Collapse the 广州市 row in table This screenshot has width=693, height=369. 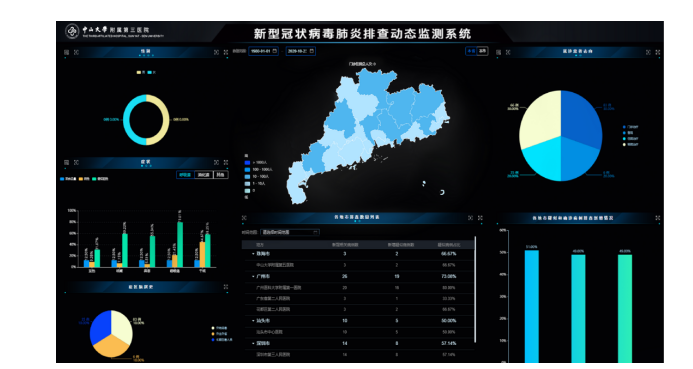(253, 277)
